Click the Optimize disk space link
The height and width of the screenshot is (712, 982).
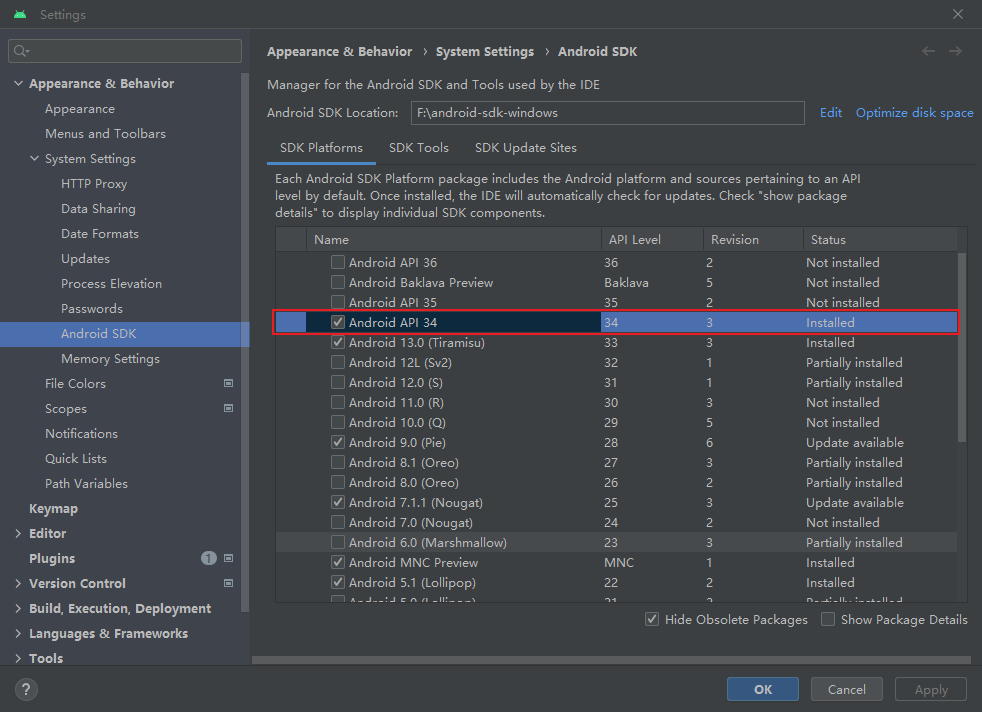coord(914,113)
